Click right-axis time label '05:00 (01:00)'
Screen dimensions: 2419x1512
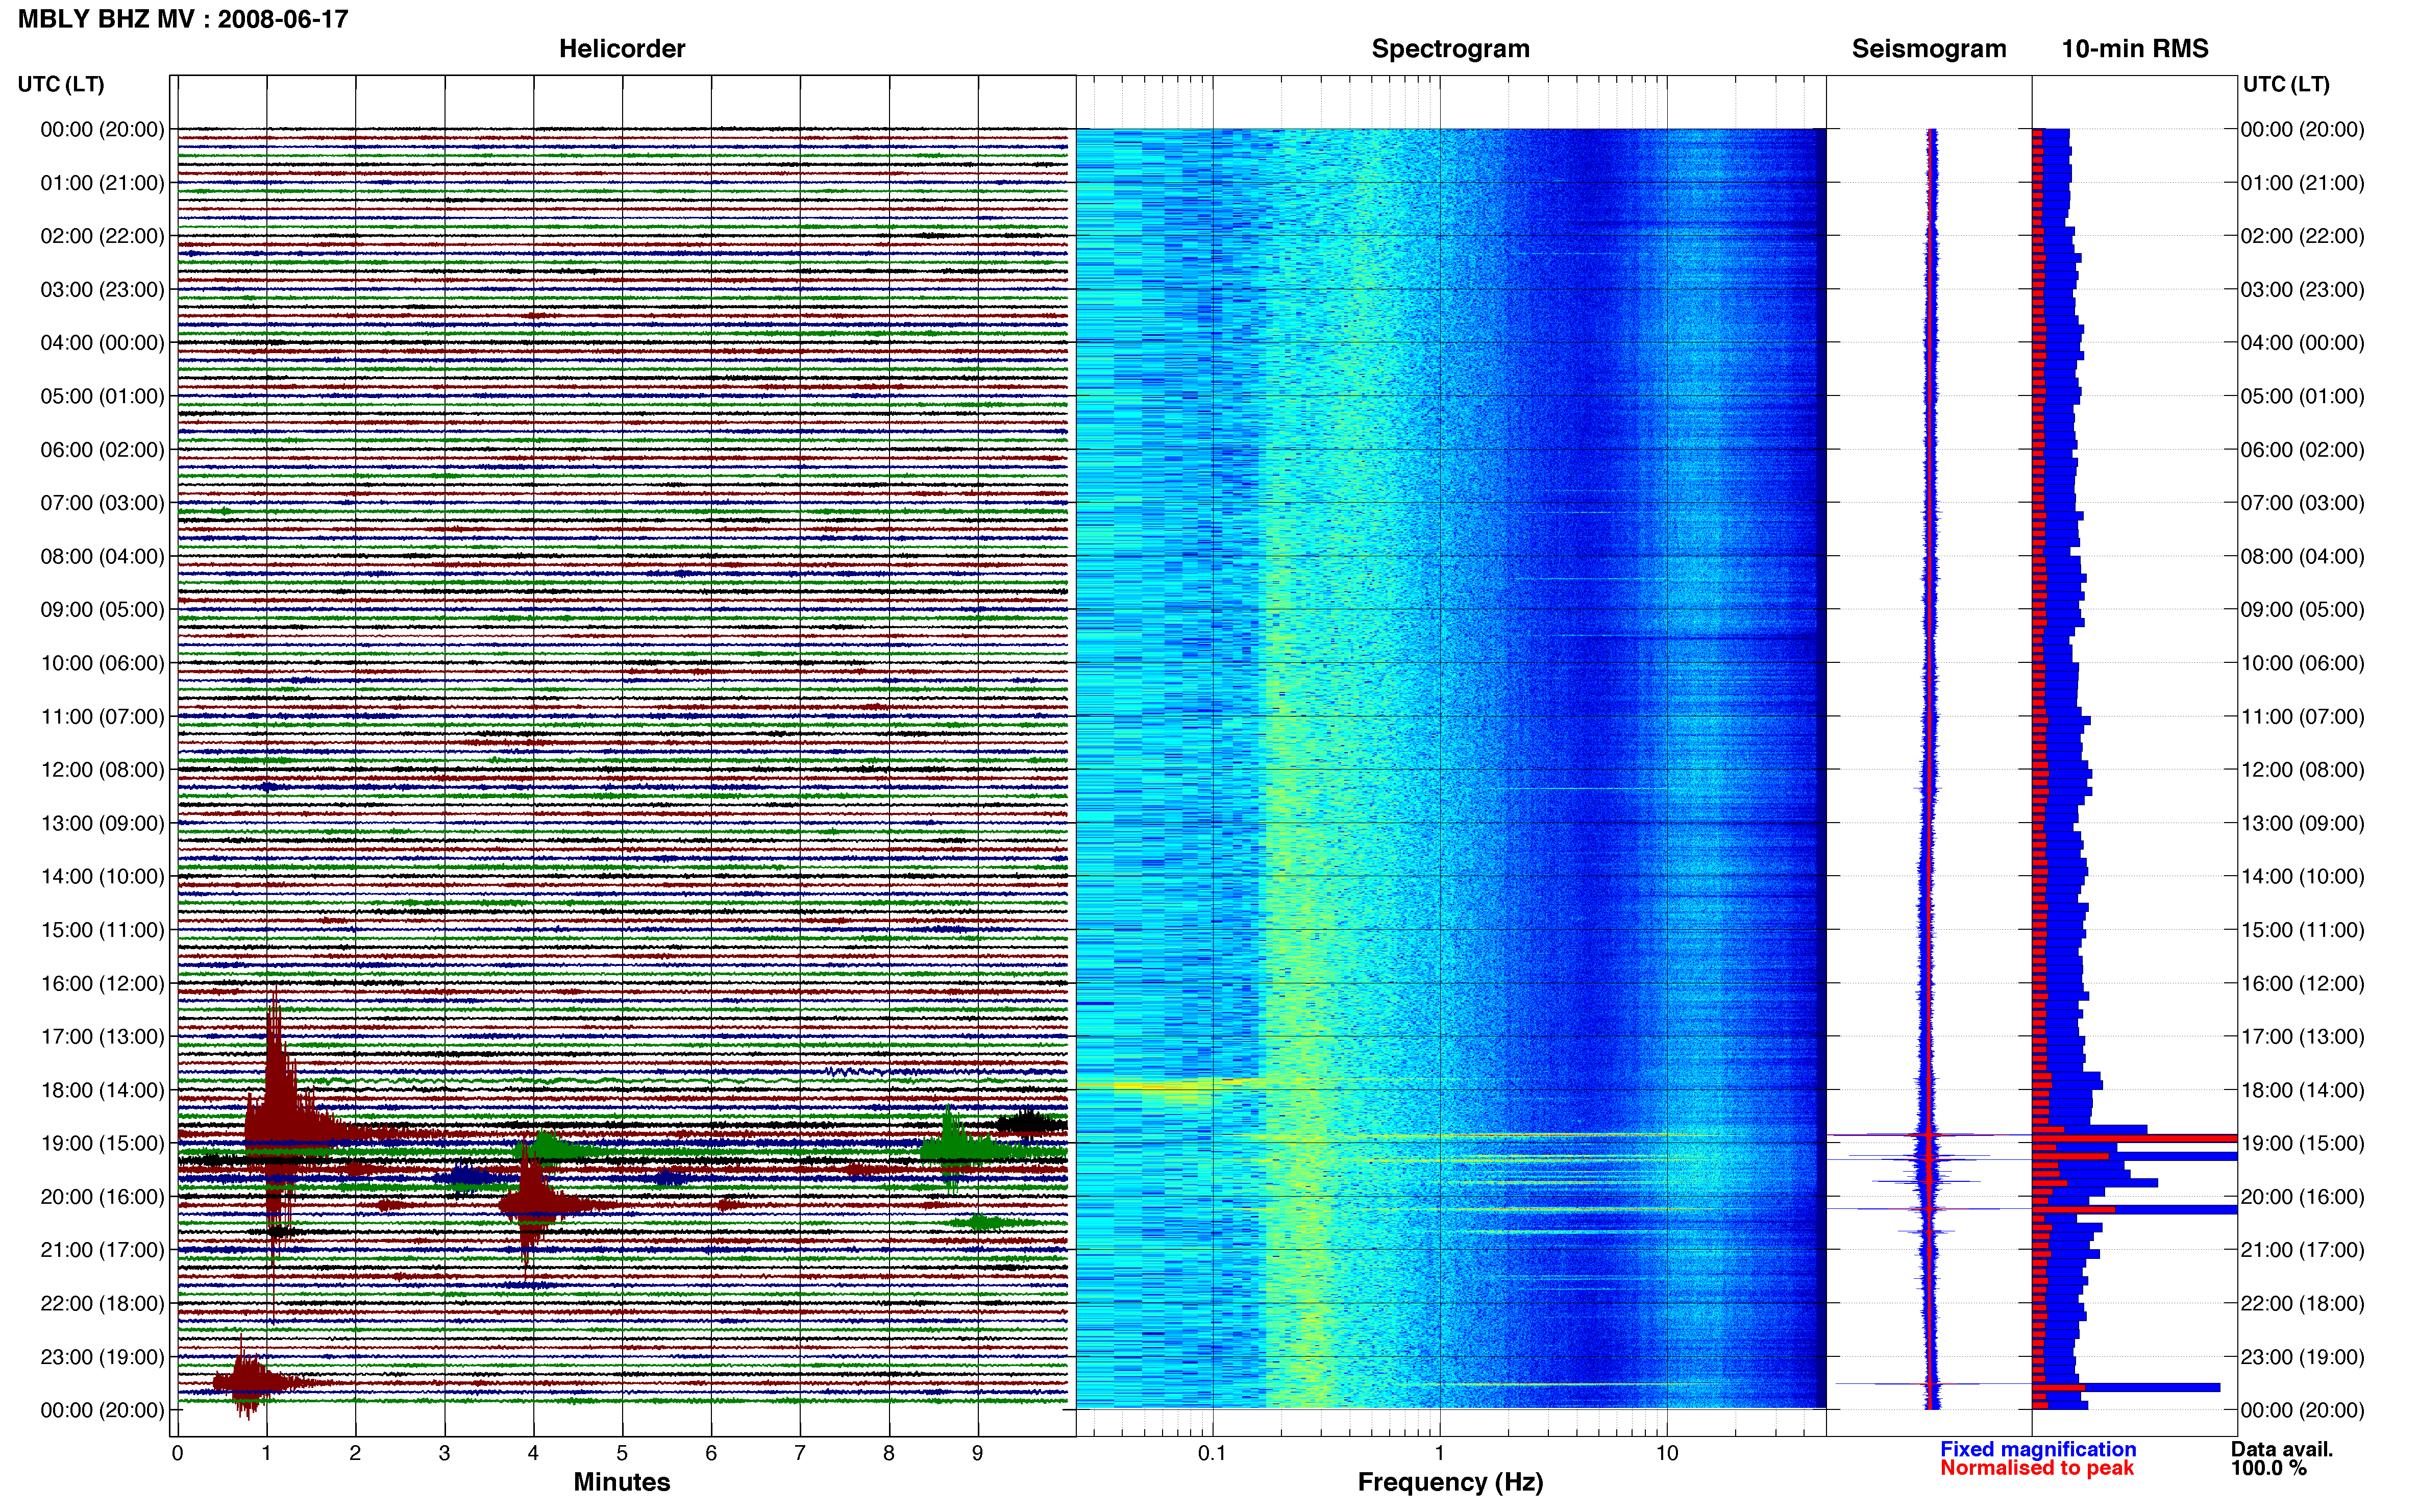(x=2302, y=396)
